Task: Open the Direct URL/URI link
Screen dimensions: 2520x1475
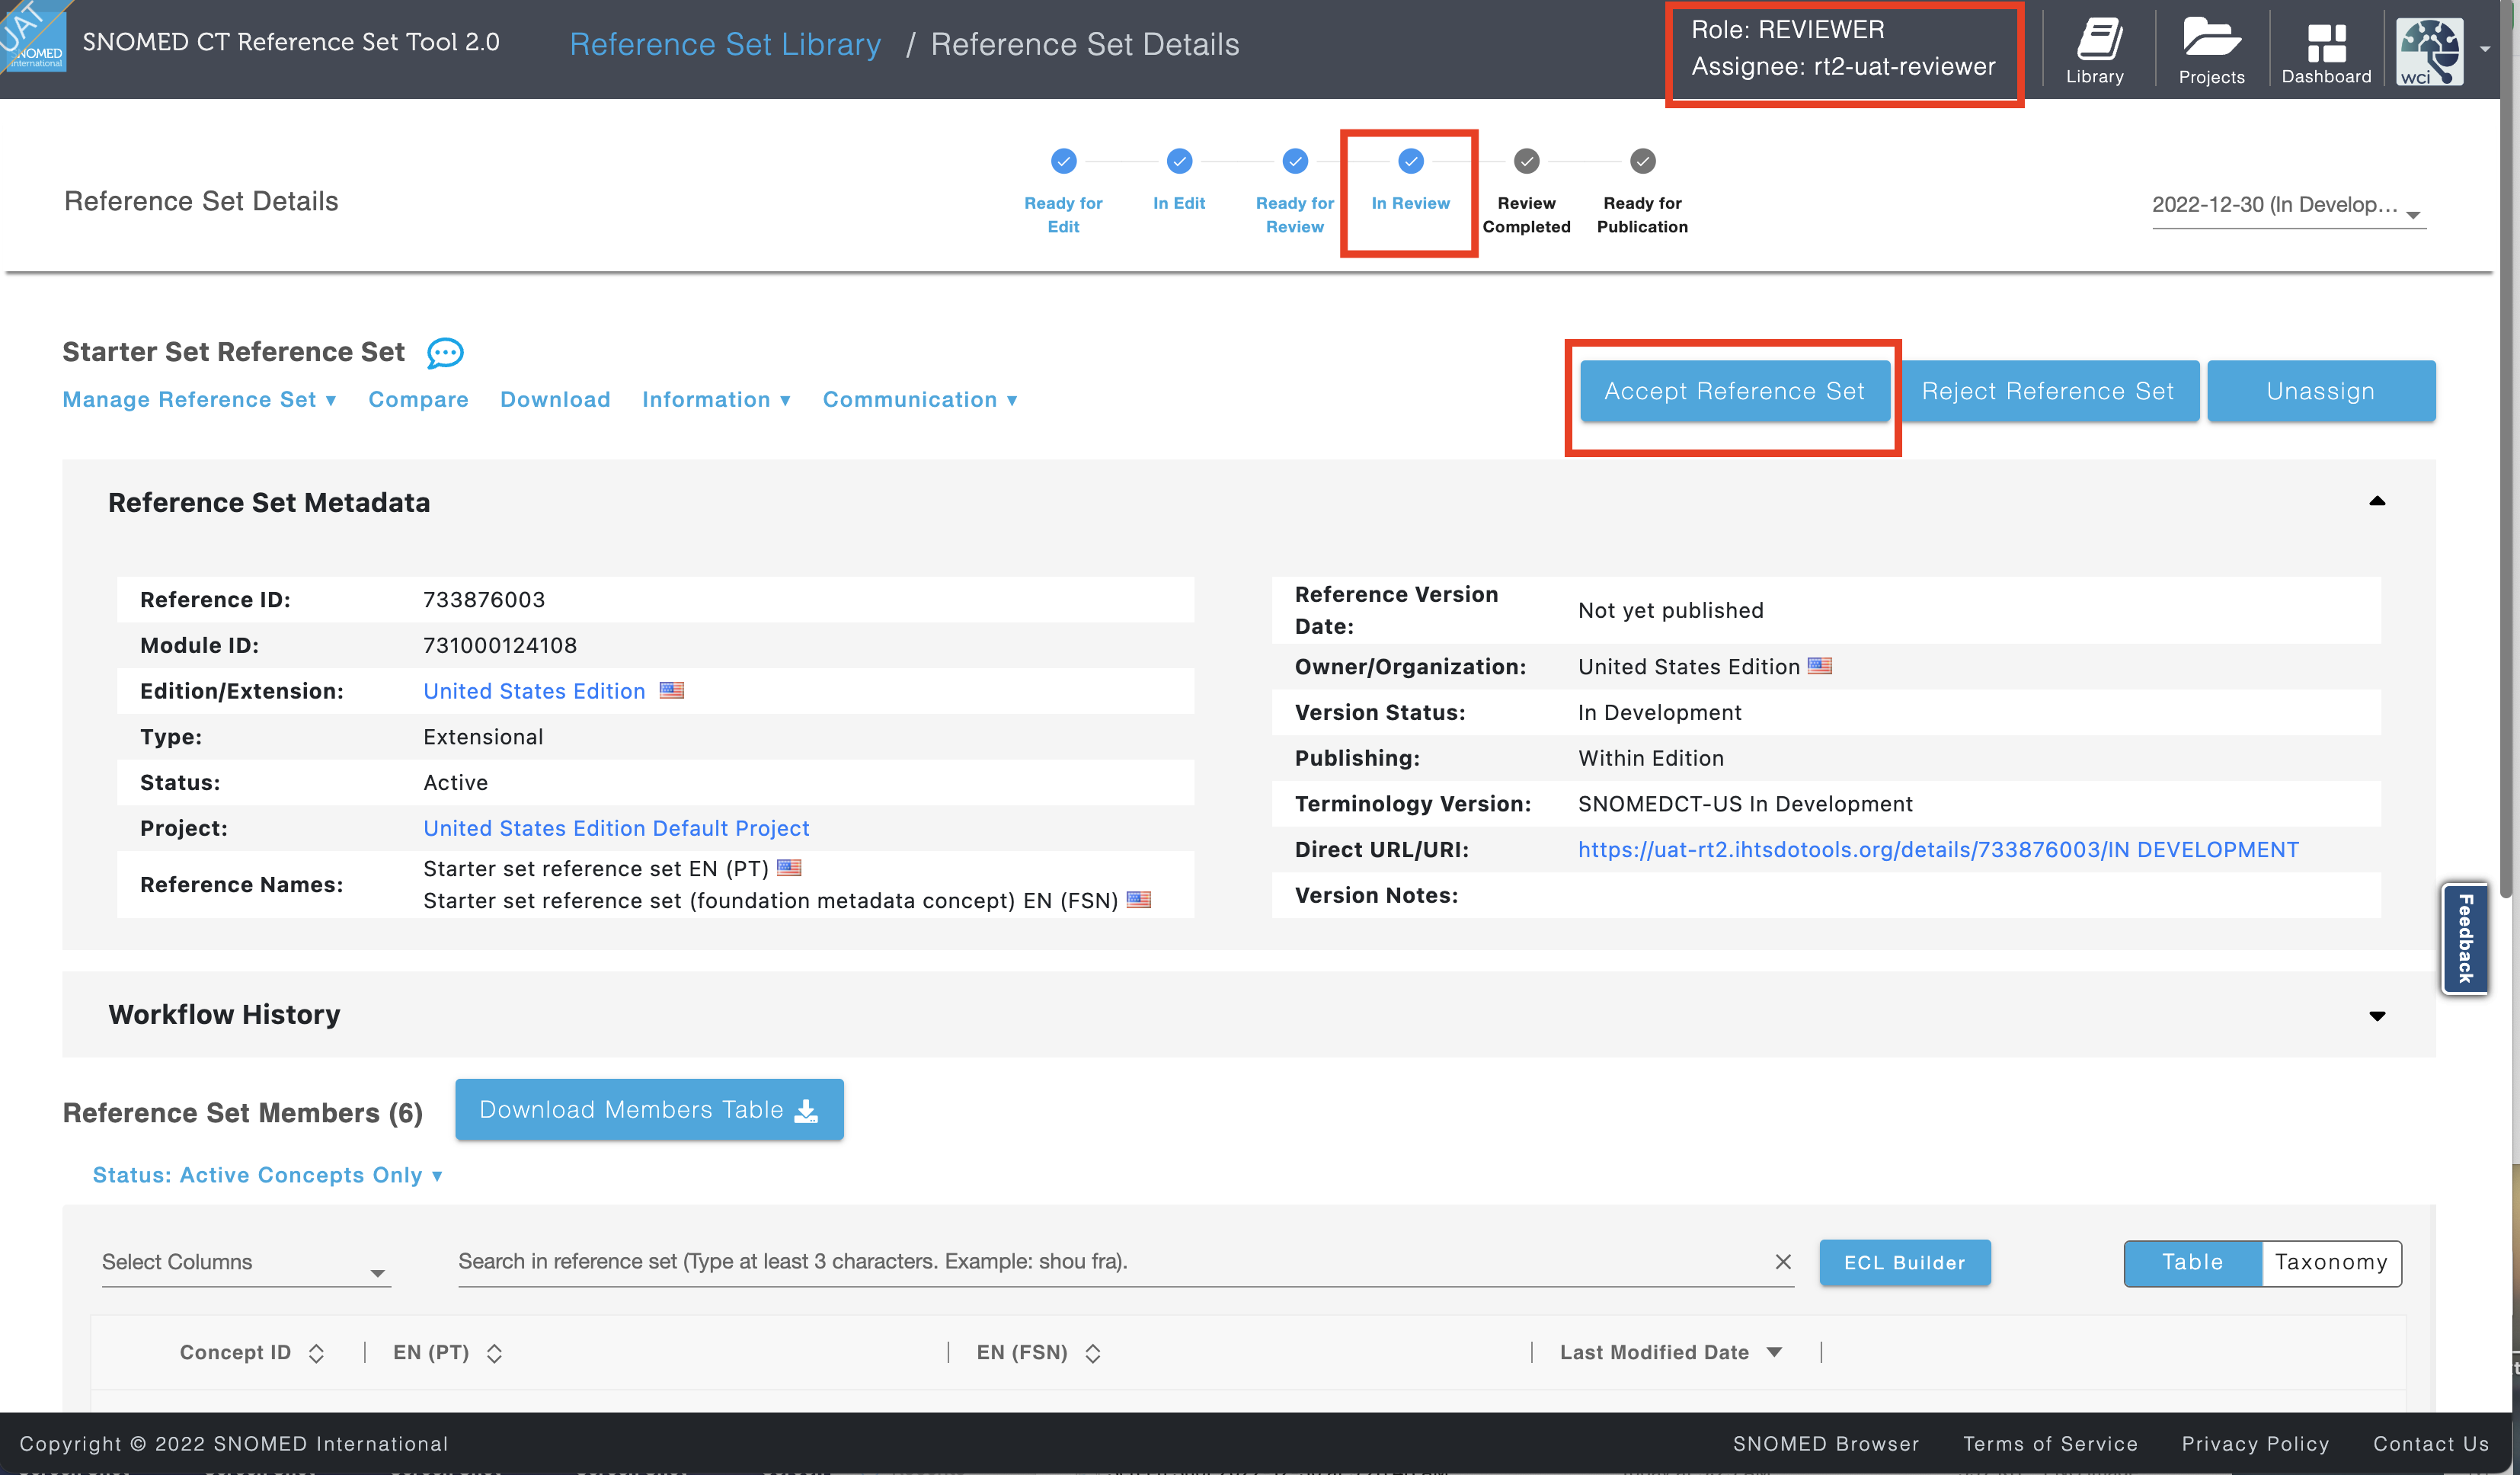Action: pos(1938,849)
